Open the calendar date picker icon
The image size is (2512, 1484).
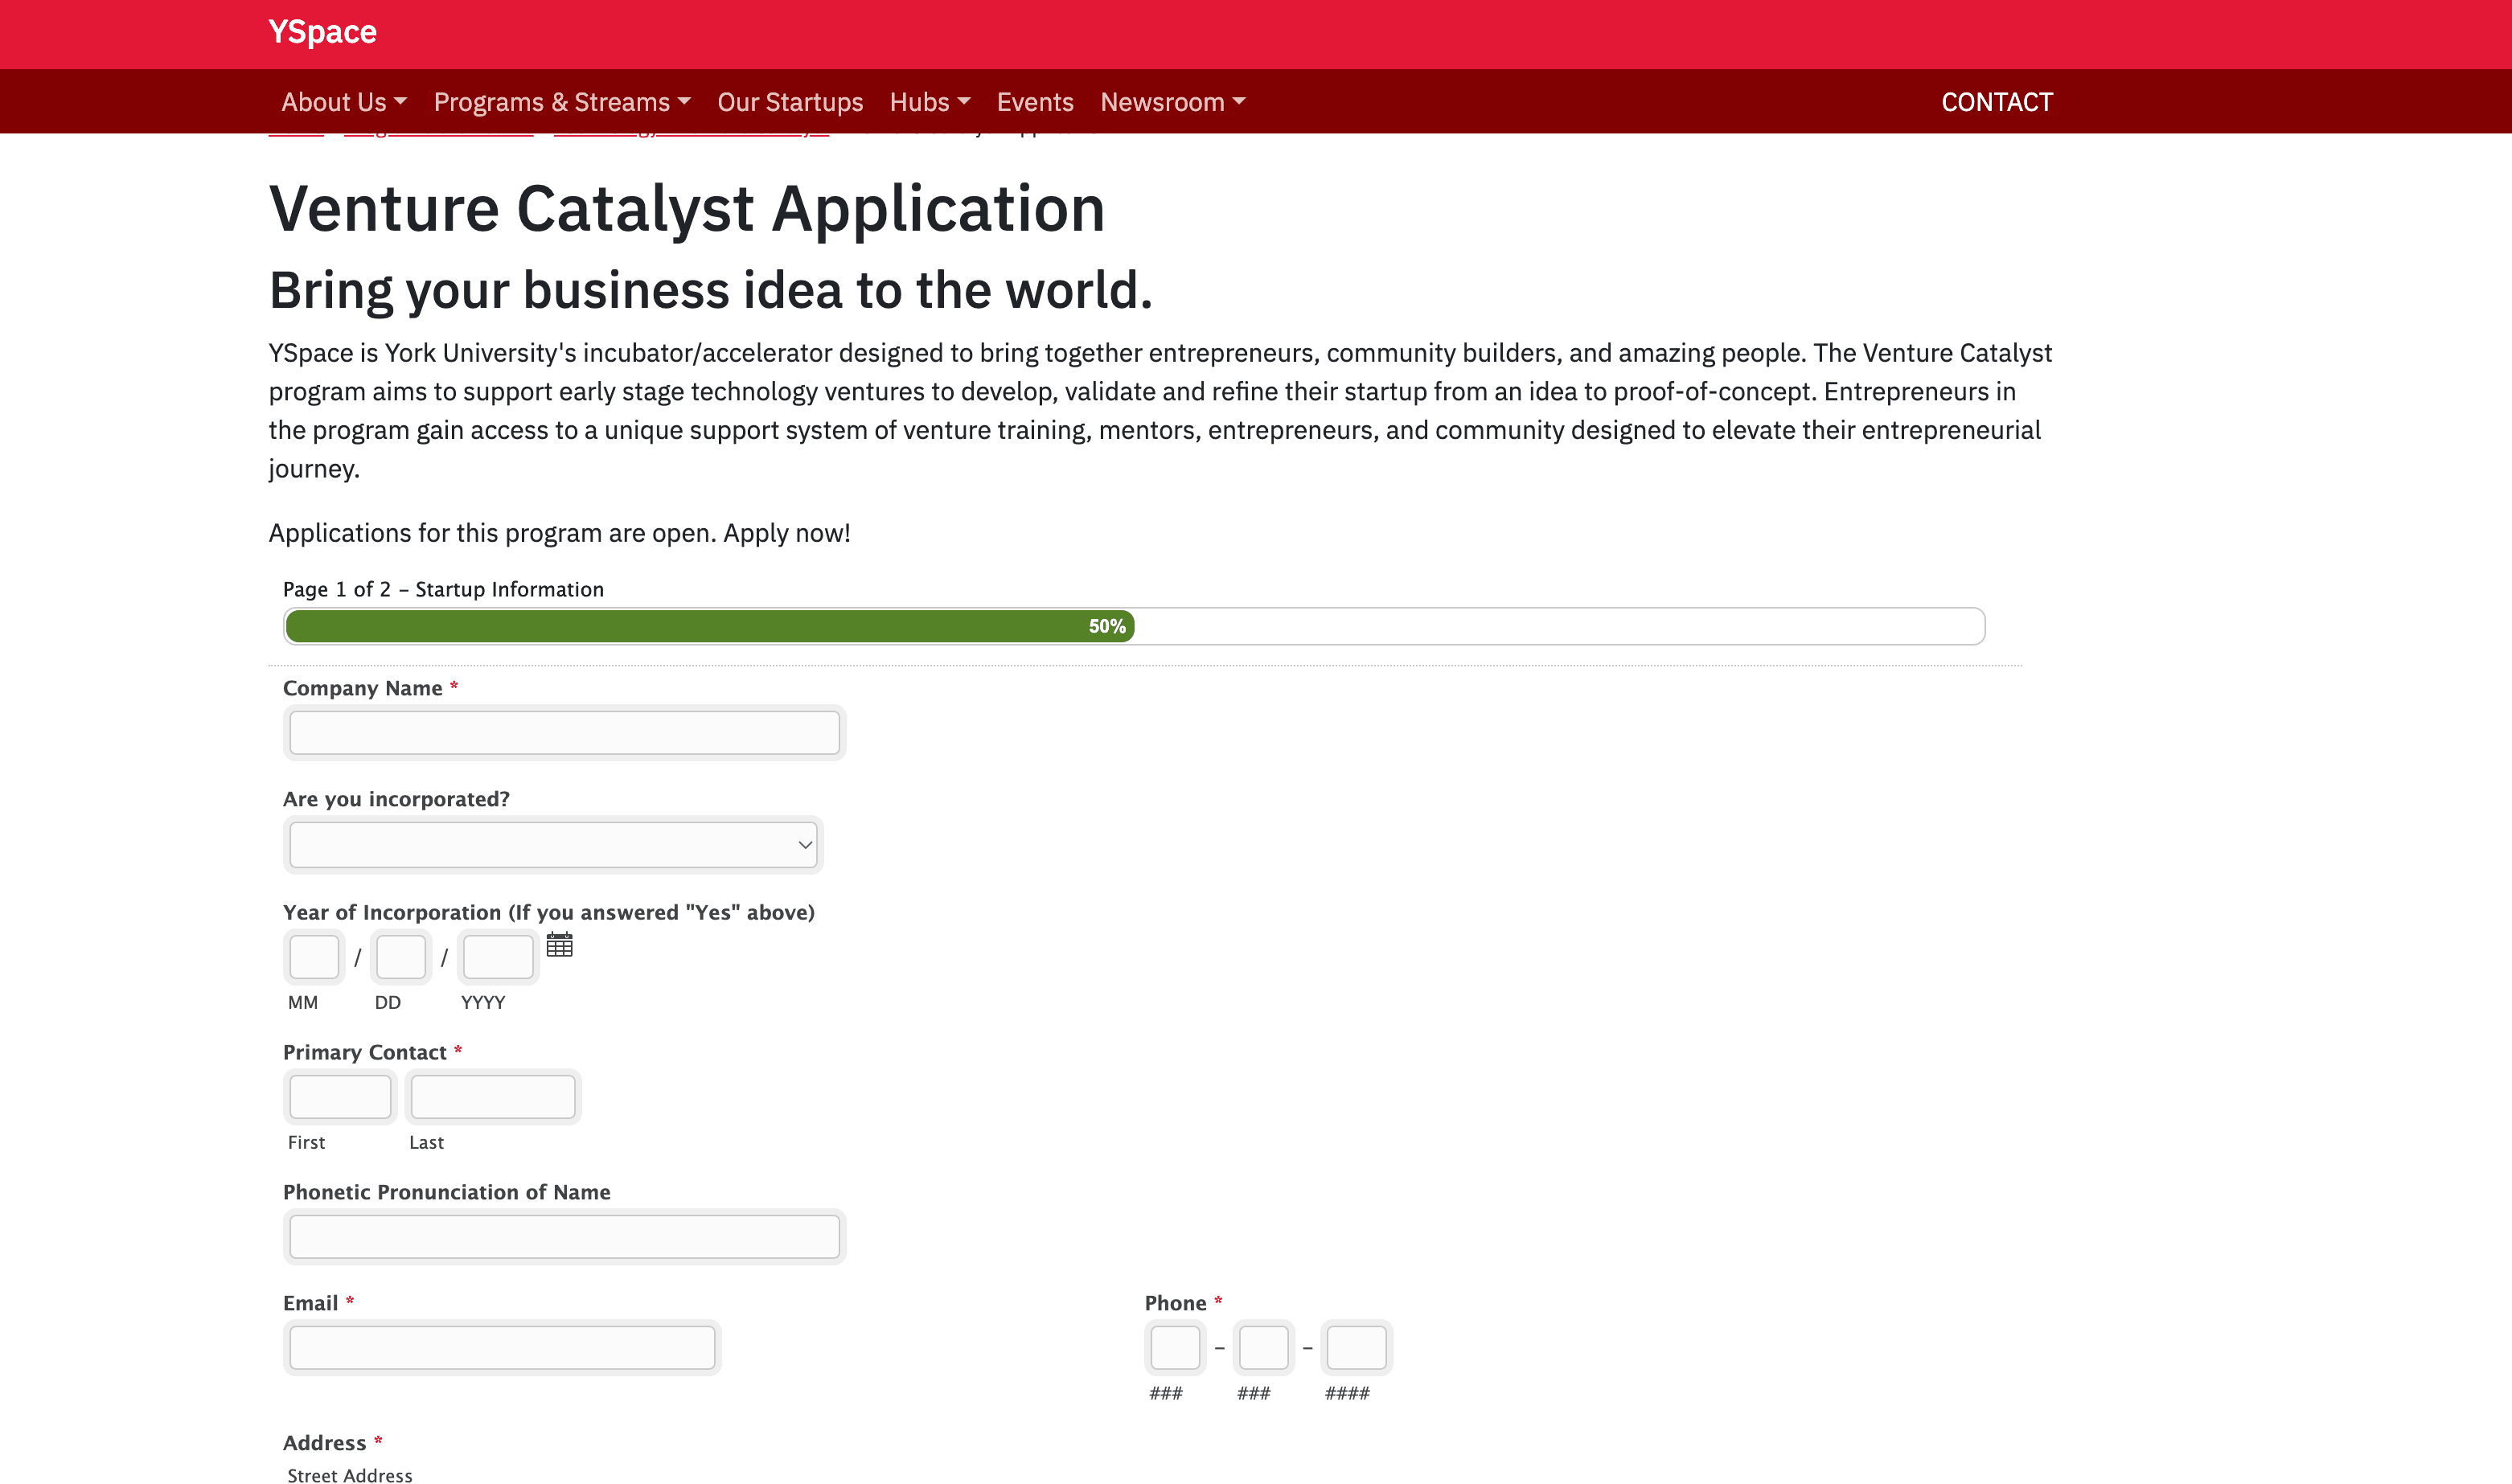[x=559, y=945]
